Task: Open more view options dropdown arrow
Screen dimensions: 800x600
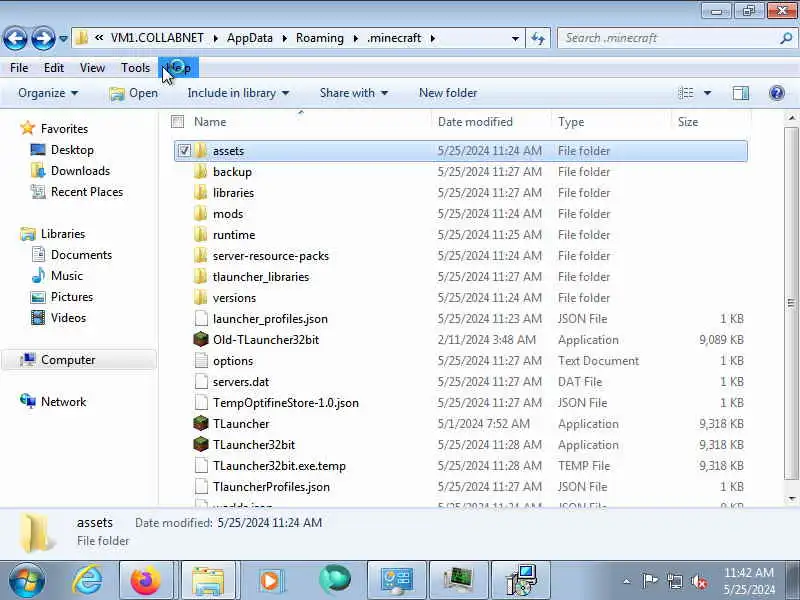Action: (x=708, y=93)
